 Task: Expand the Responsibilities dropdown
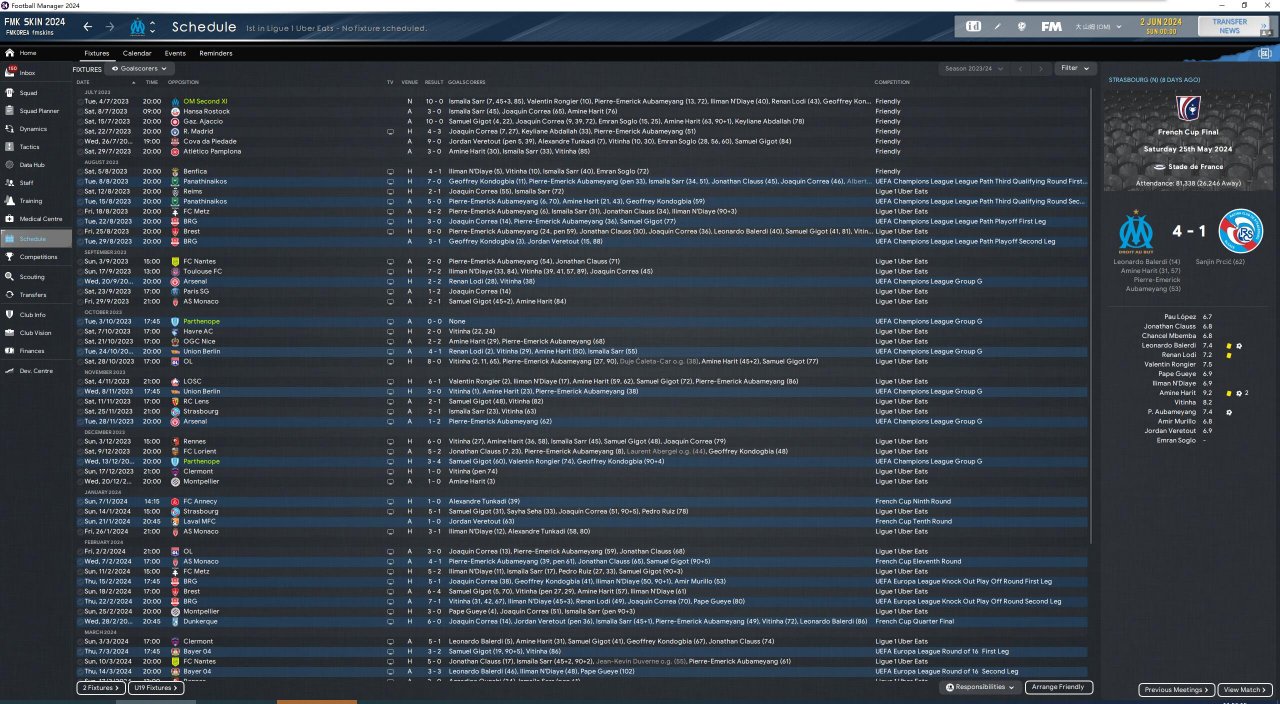click(x=981, y=688)
